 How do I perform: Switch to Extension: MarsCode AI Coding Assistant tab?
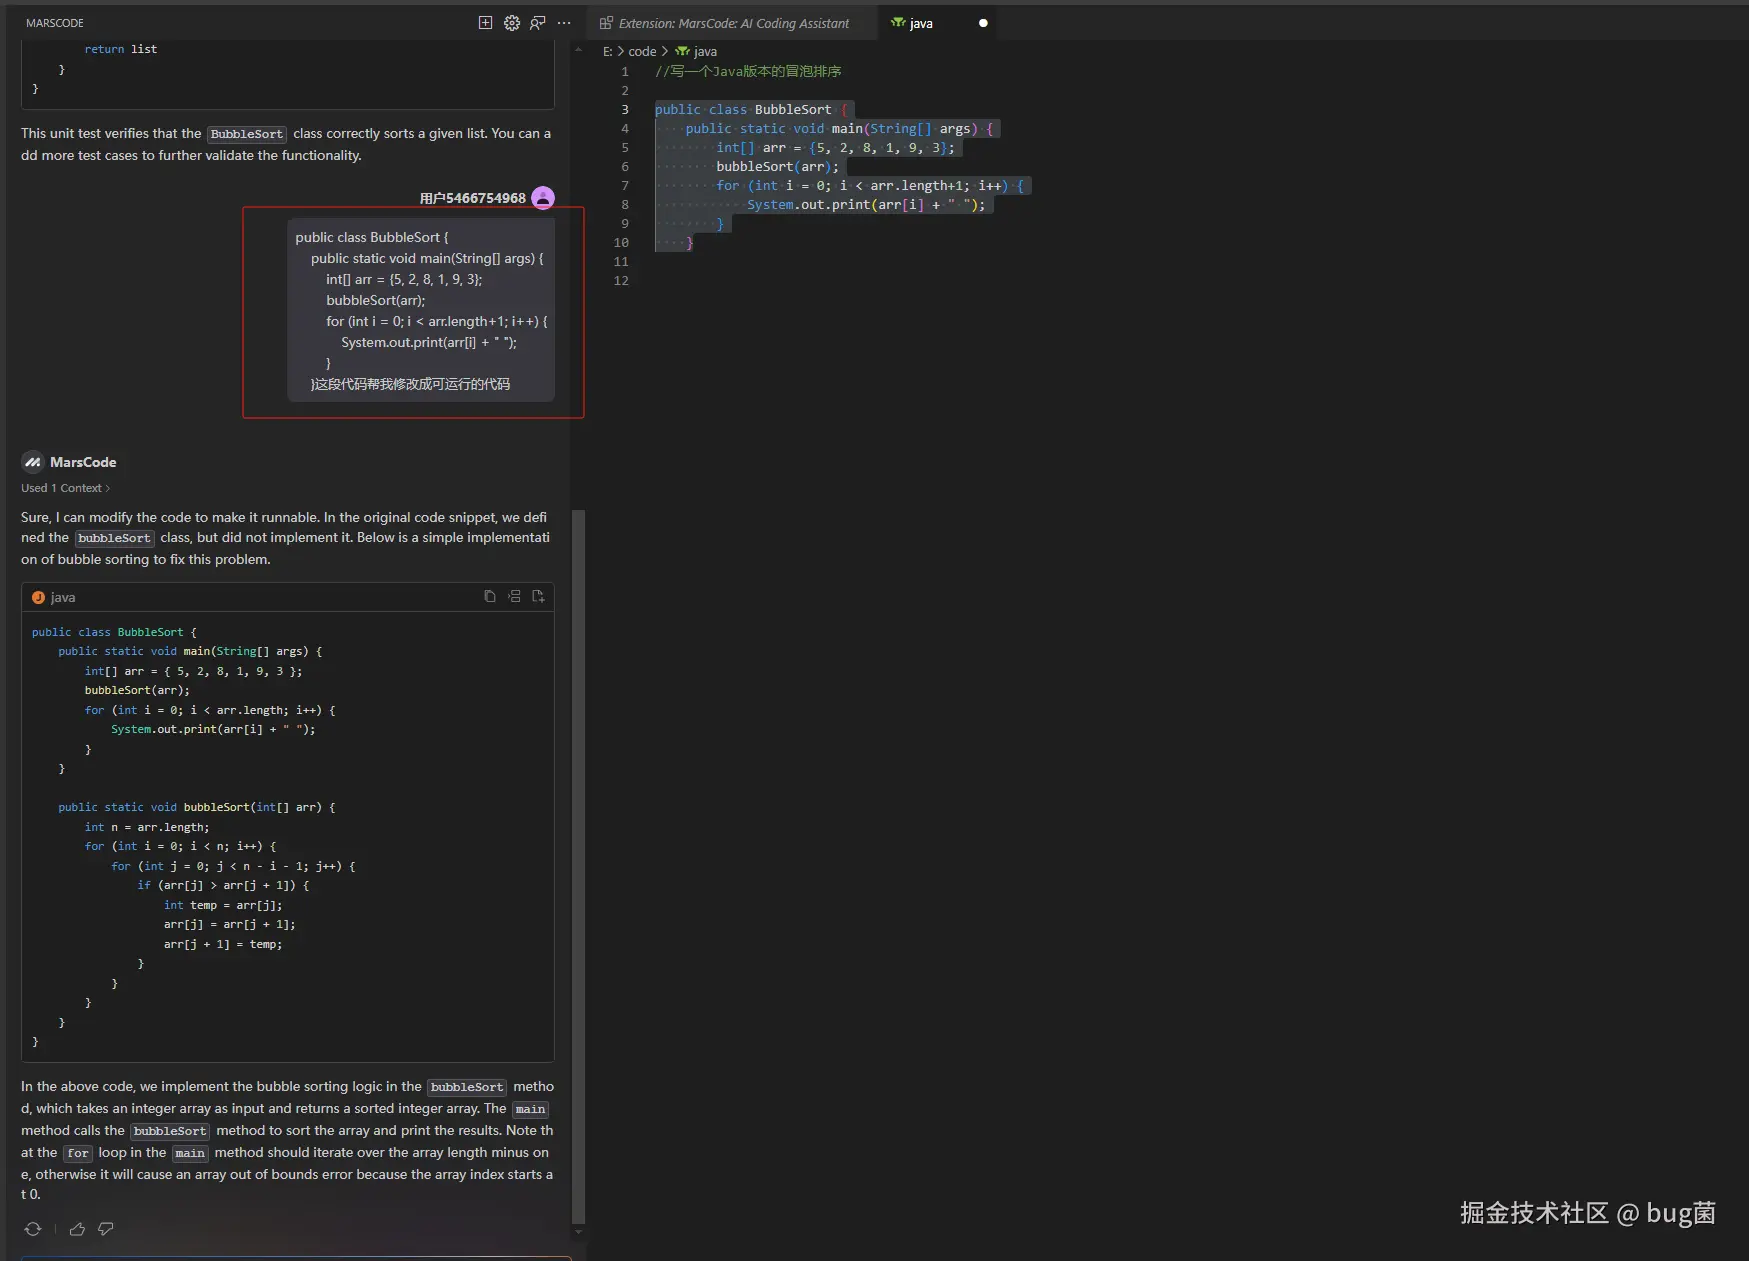733,23
